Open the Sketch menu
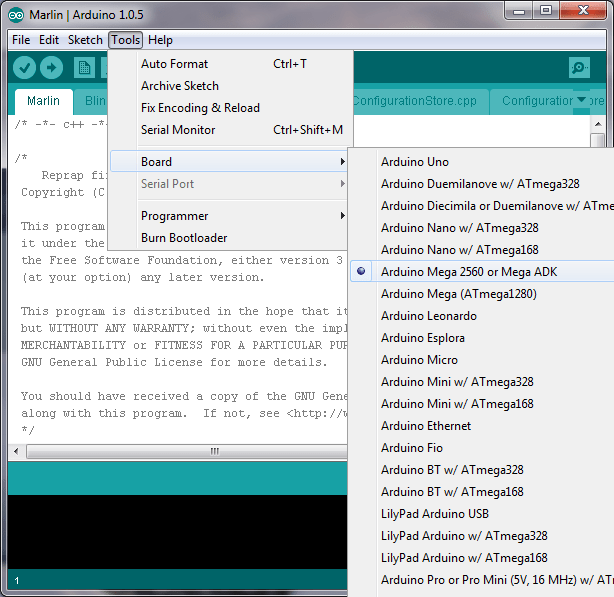Screen dimensions: 614x597 click(x=85, y=40)
